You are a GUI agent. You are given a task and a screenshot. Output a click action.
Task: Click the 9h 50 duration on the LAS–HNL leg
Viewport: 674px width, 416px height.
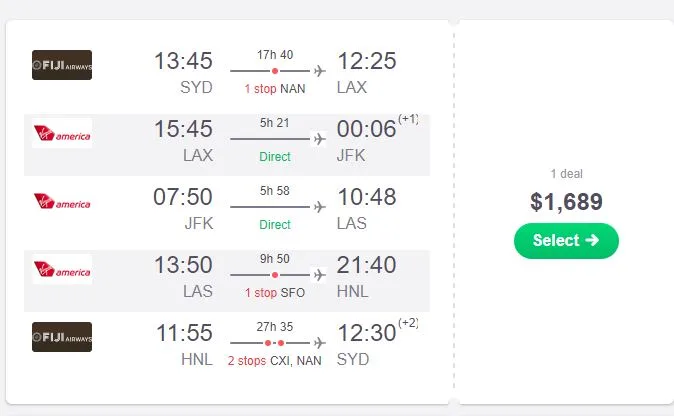pyautogui.click(x=275, y=258)
